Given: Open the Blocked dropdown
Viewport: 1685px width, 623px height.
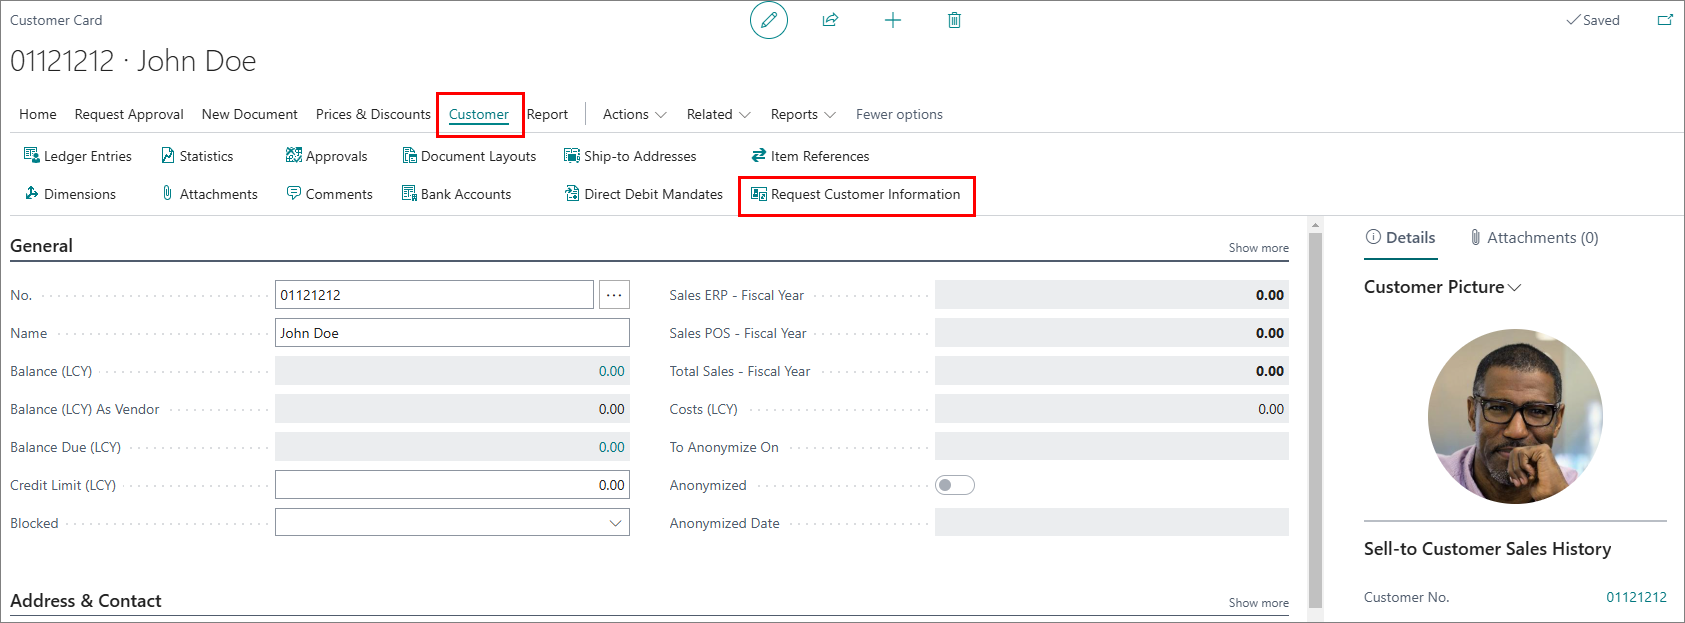Looking at the screenshot, I should [x=452, y=523].
